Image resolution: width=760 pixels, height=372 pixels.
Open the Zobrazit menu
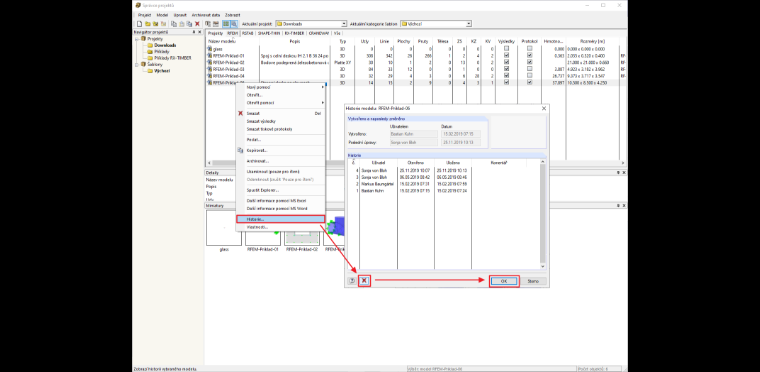pos(232,15)
